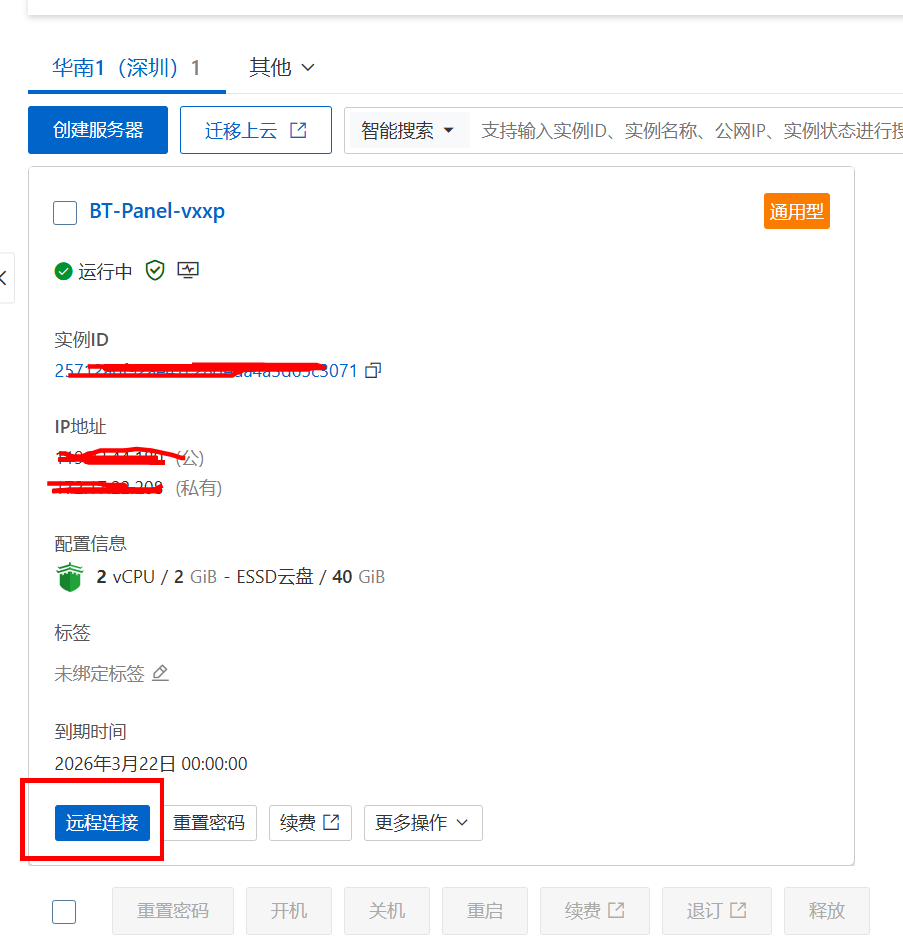
Task: Click the 重置密码 button in the server card
Action: pyautogui.click(x=209, y=823)
